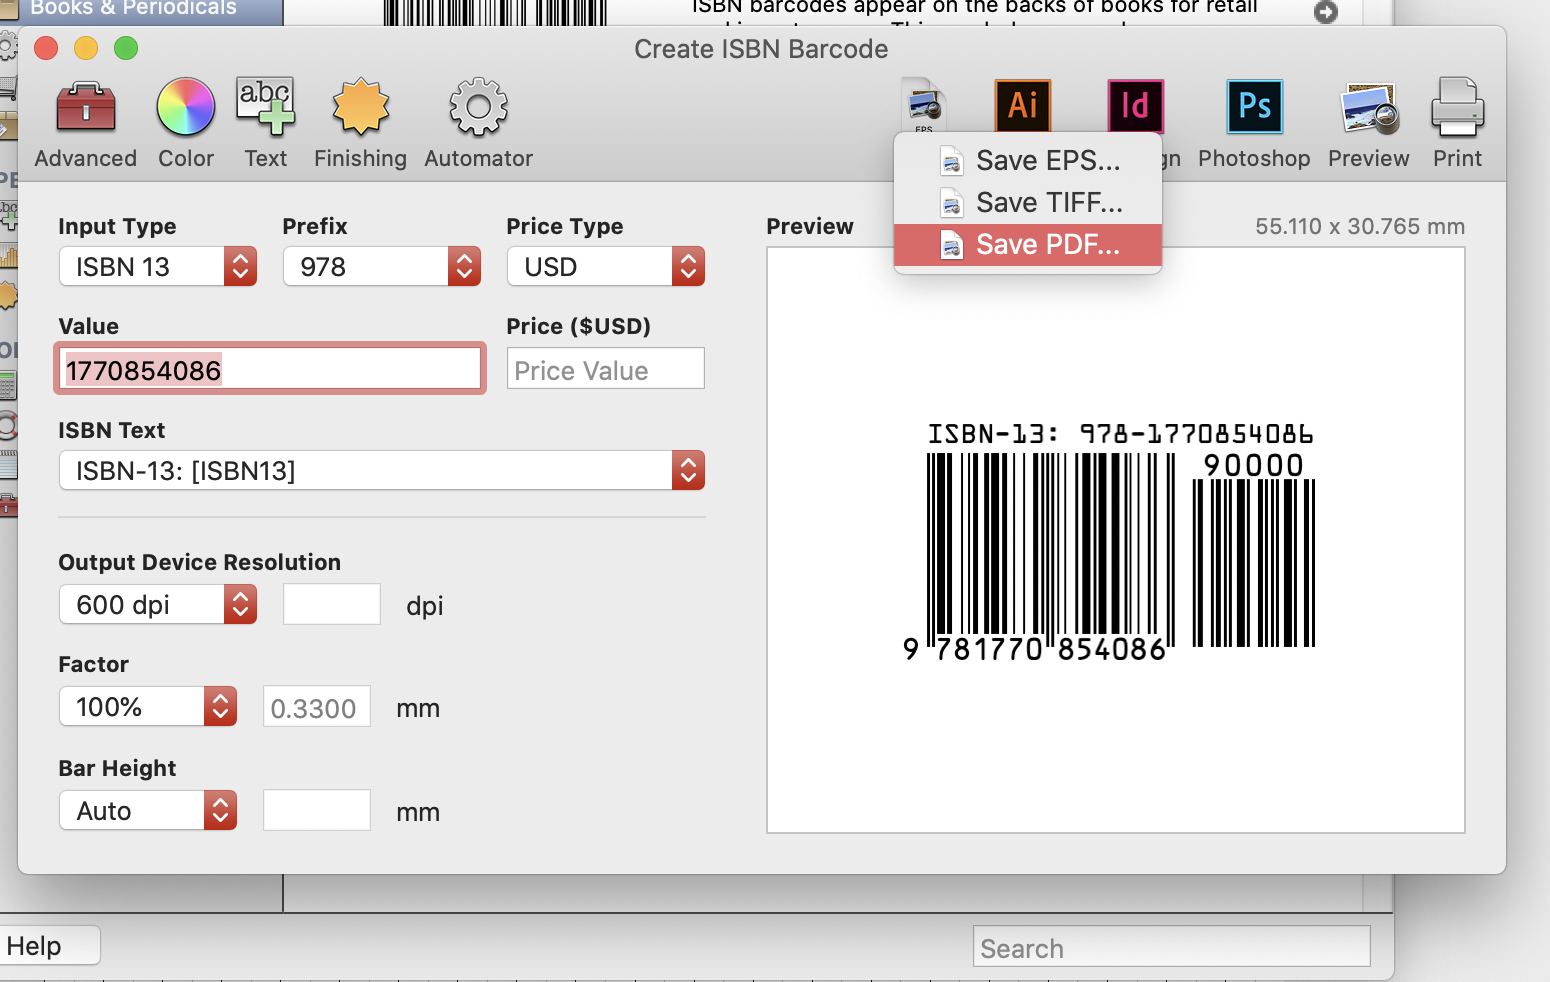
Task: Send barcode to Adobe Illustrator
Action: click(1023, 105)
